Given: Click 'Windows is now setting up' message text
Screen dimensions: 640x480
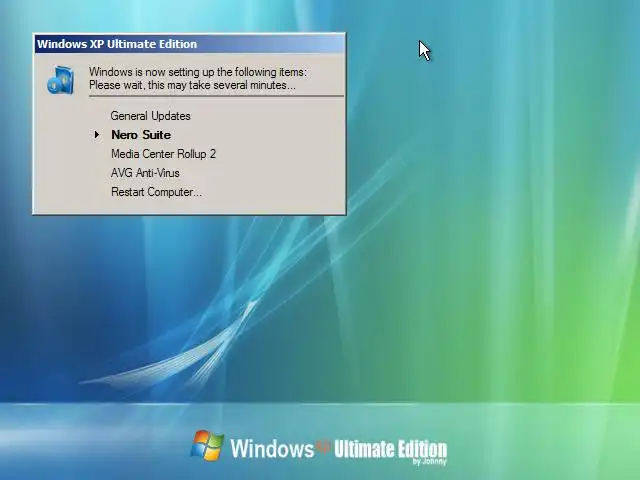Looking at the screenshot, I should tap(198, 72).
